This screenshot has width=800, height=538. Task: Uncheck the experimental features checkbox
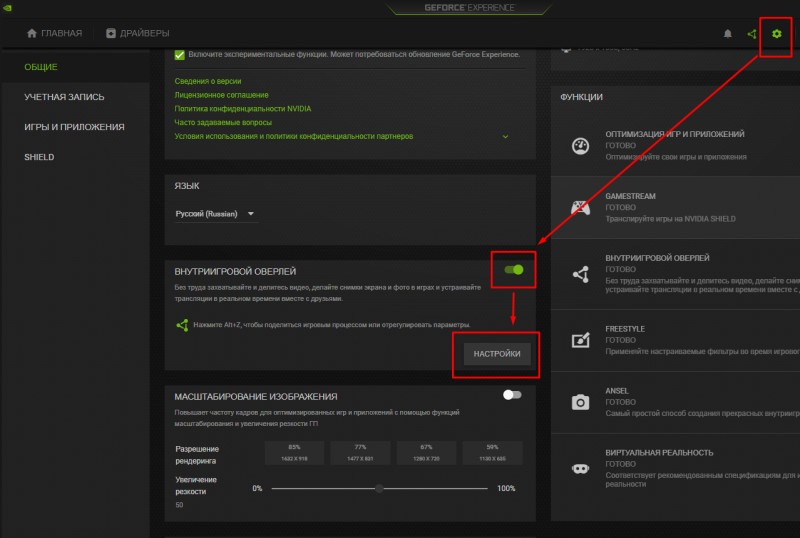point(180,55)
